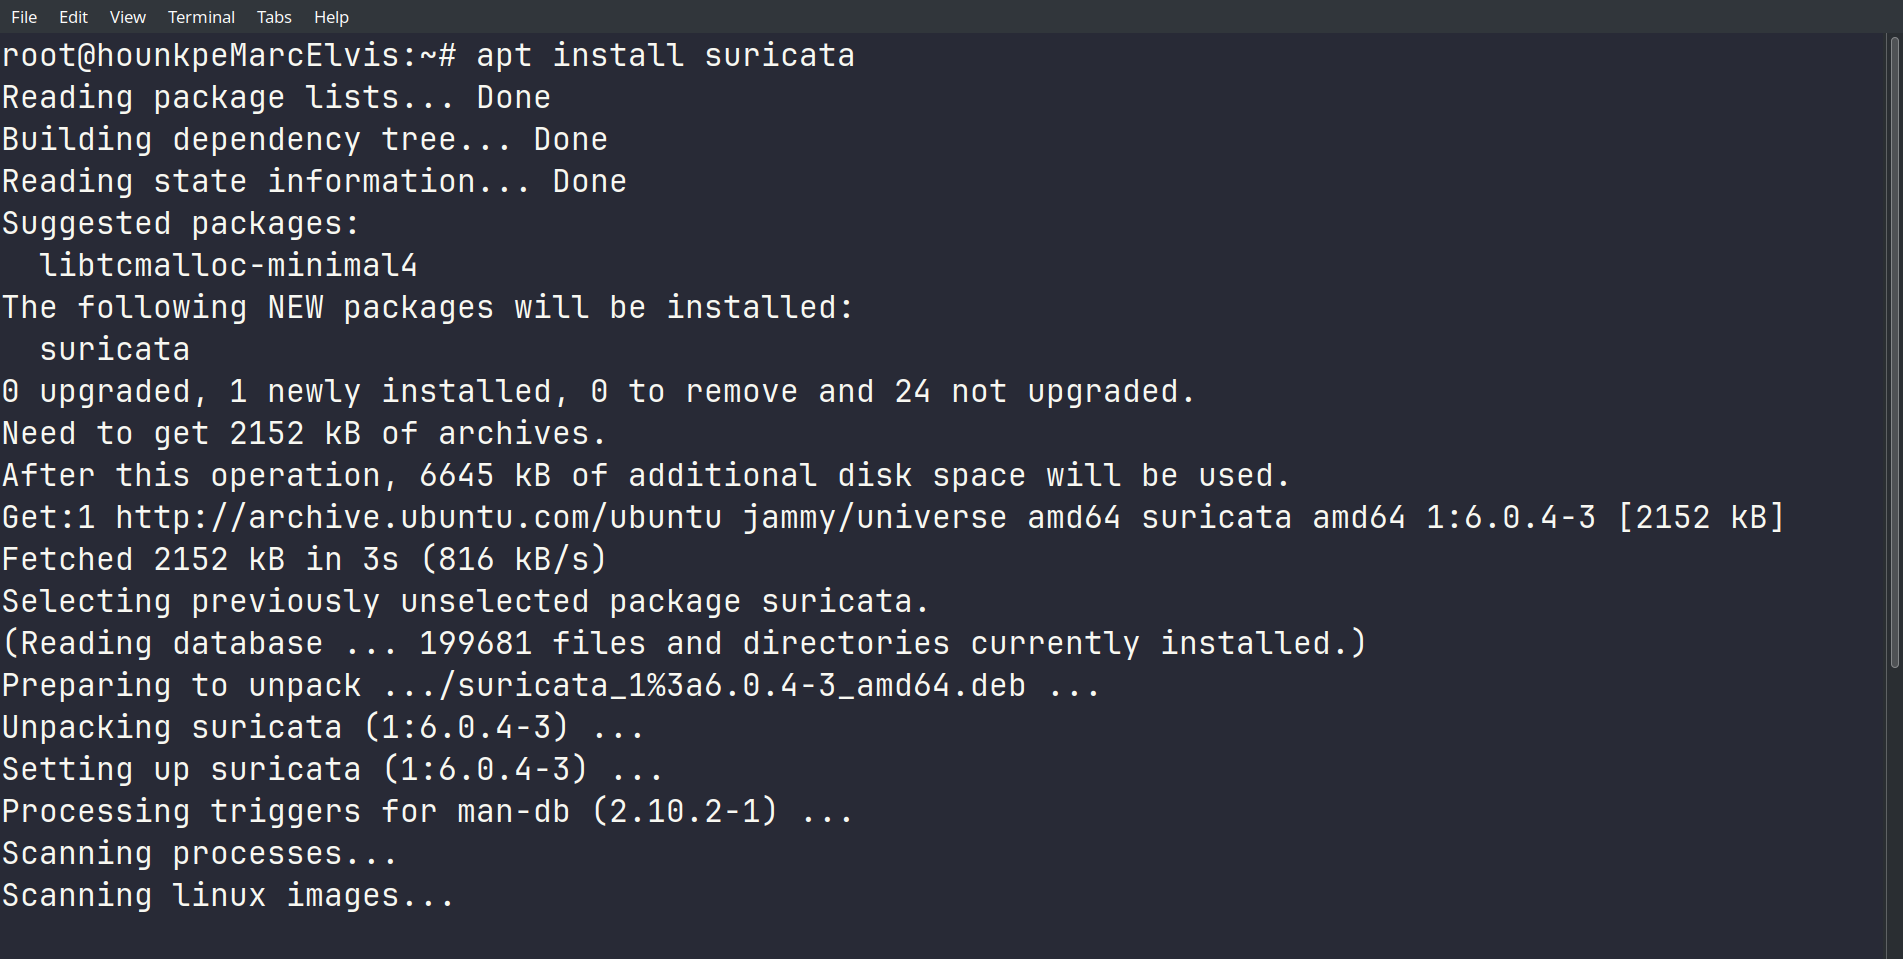This screenshot has height=959, width=1903.
Task: Open the Tabs menu
Action: coord(274,17)
